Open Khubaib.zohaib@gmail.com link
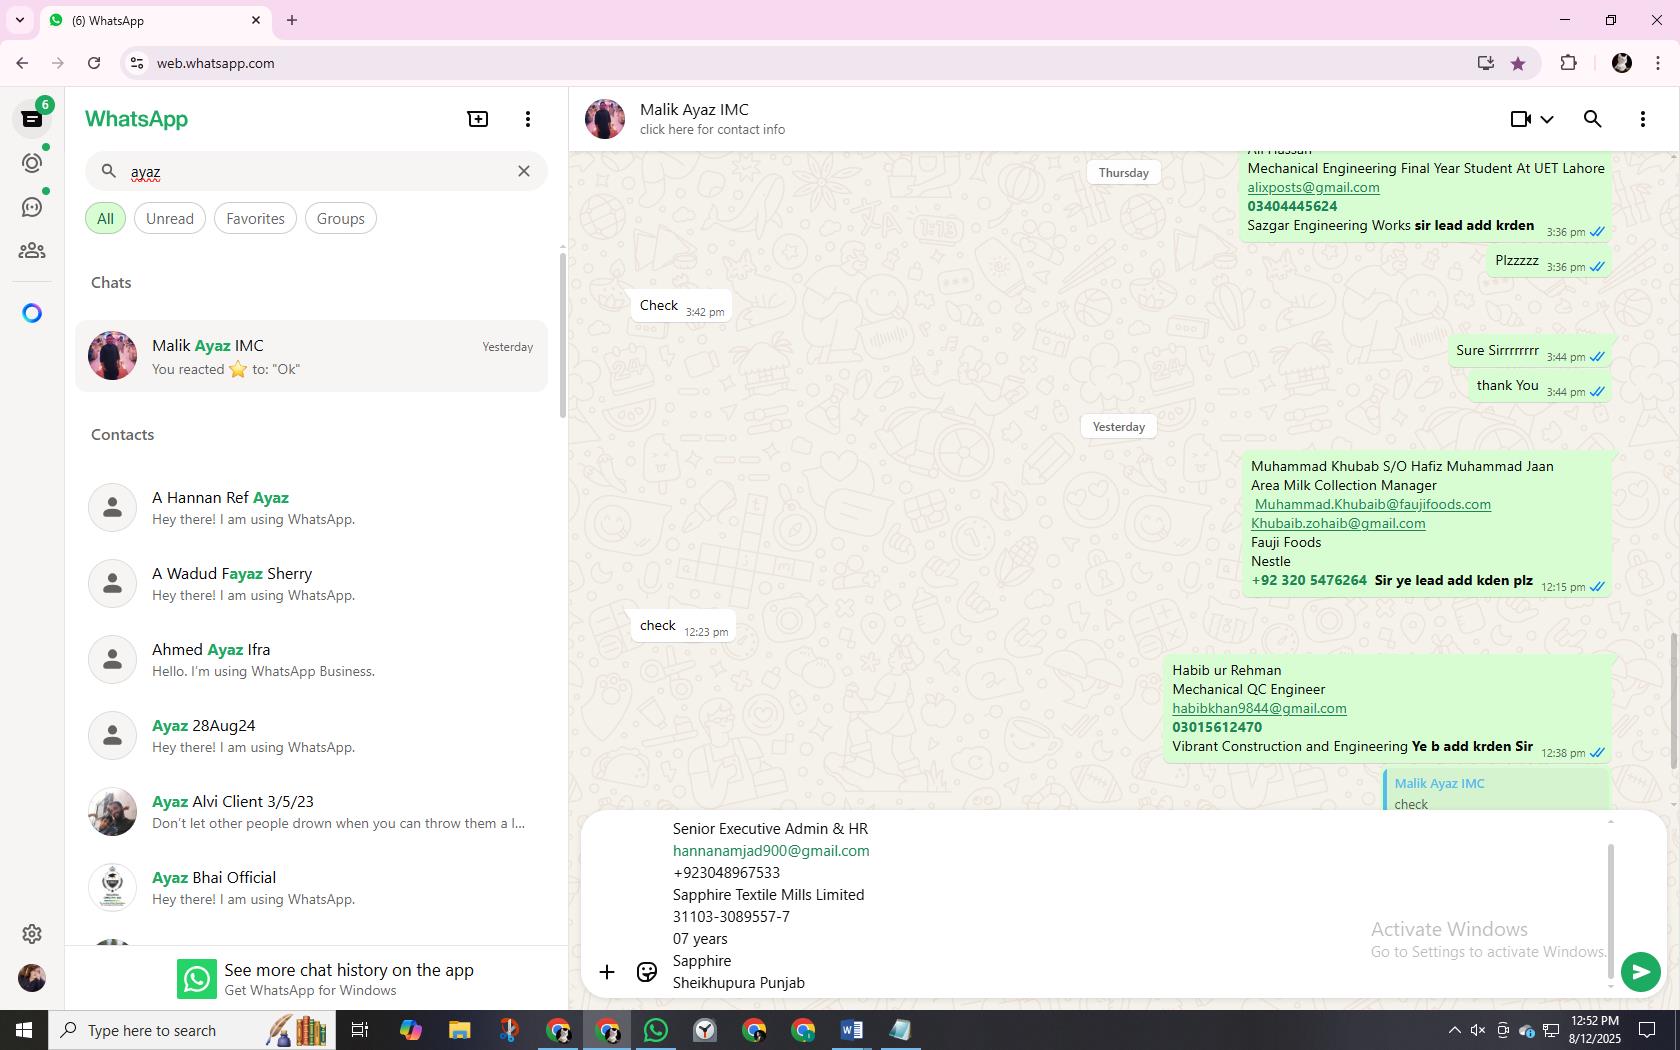The height and width of the screenshot is (1050, 1680). click(x=1338, y=523)
